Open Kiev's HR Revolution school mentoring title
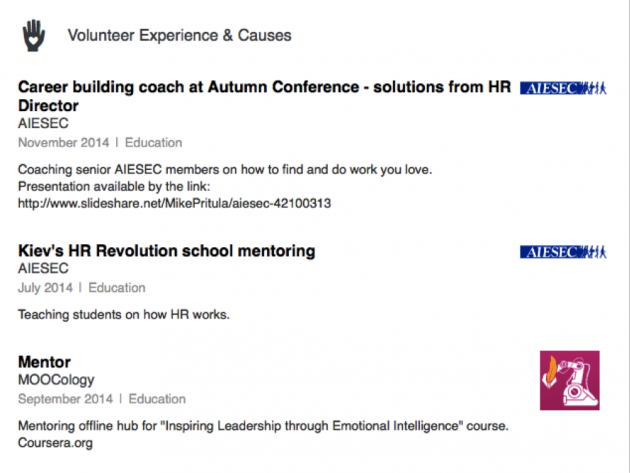Screen dimensions: 630x473 [166, 250]
